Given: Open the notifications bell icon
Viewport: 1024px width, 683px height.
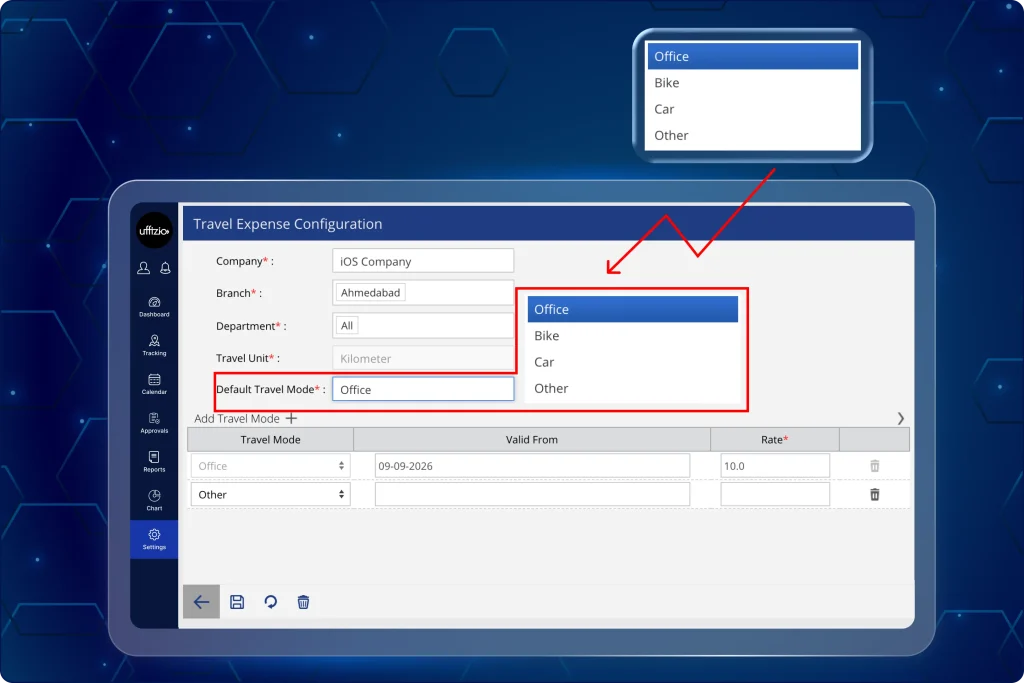Looking at the screenshot, I should [165, 268].
